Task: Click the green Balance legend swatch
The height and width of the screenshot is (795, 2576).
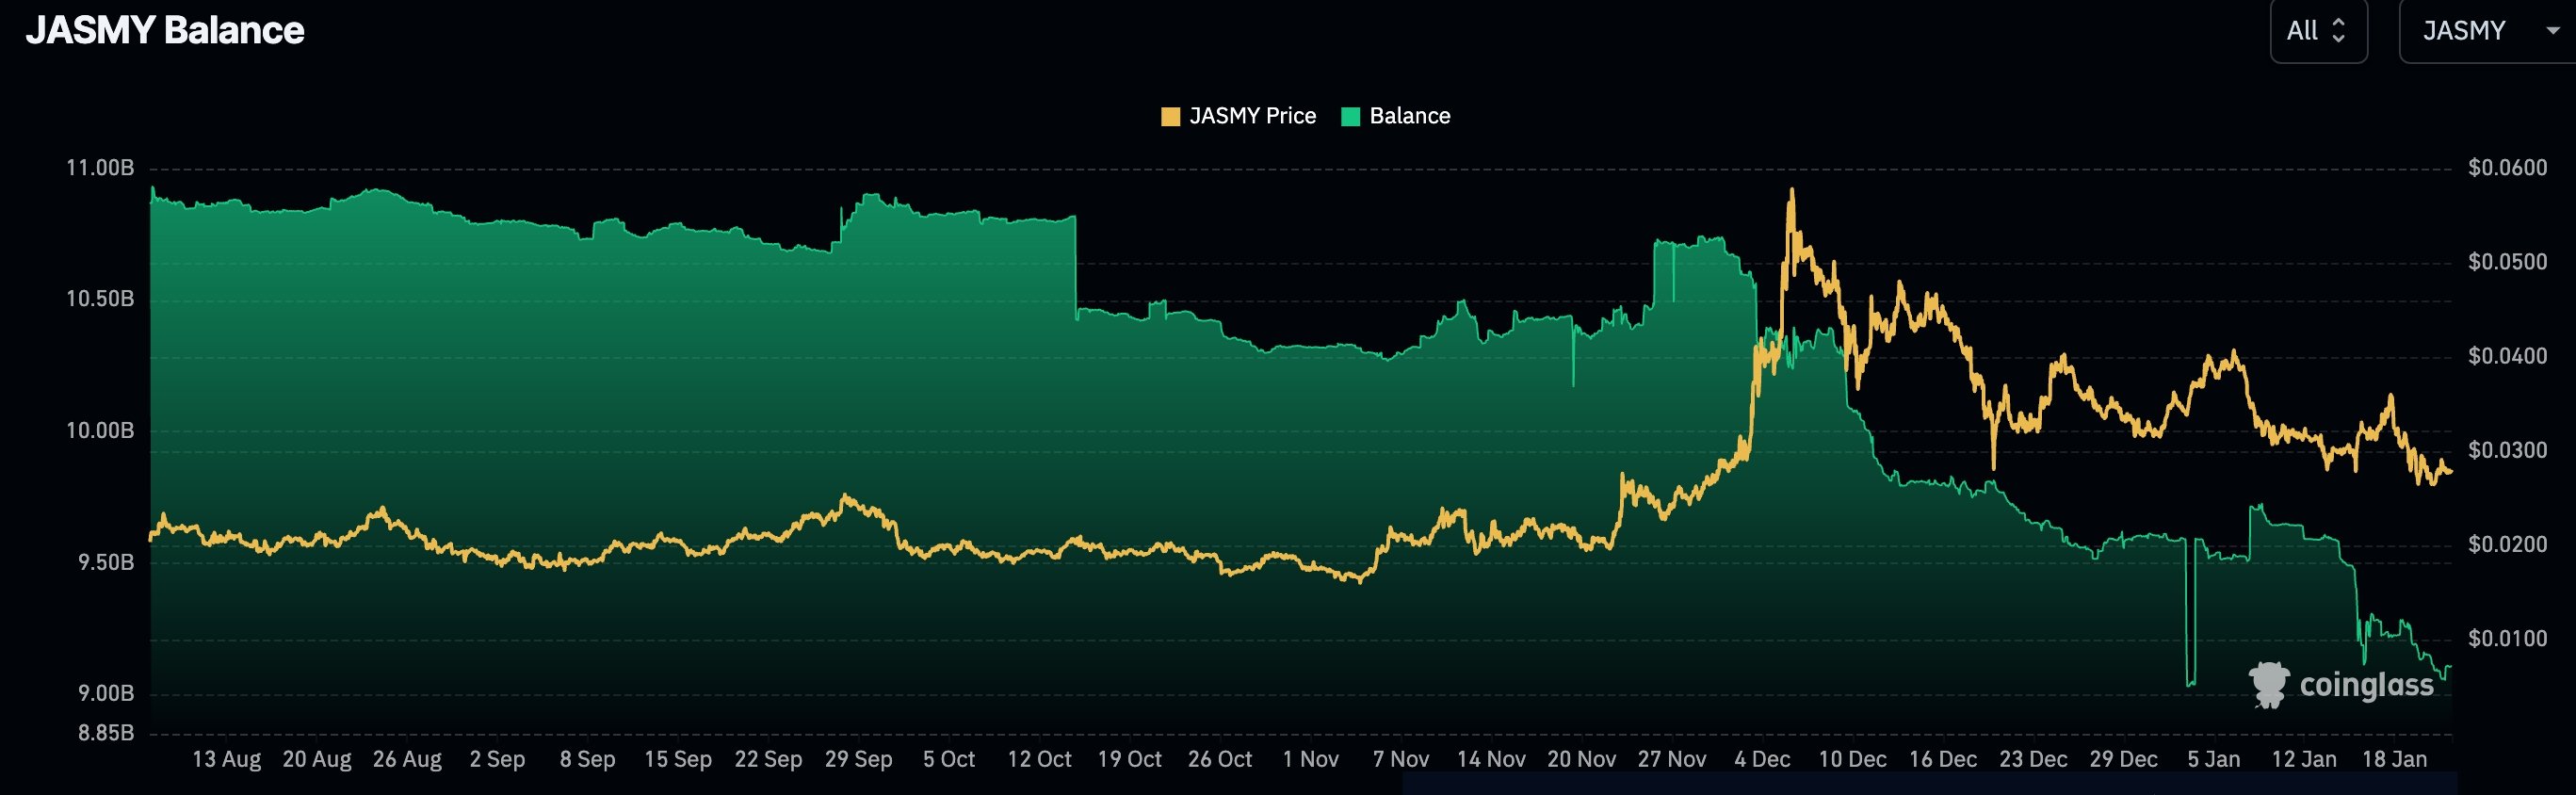Action: [x=1350, y=117]
